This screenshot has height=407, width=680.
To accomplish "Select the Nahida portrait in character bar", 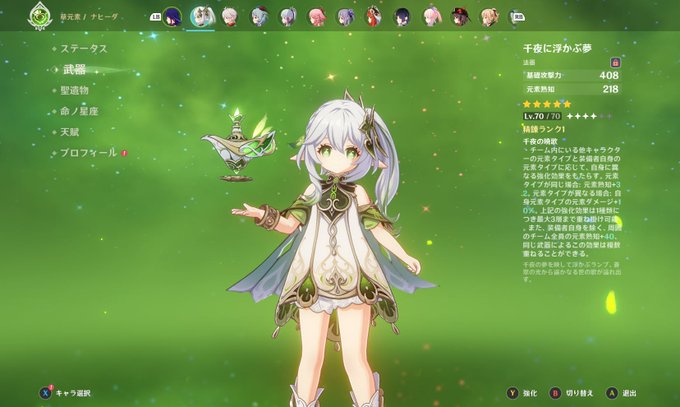I will coord(201,17).
